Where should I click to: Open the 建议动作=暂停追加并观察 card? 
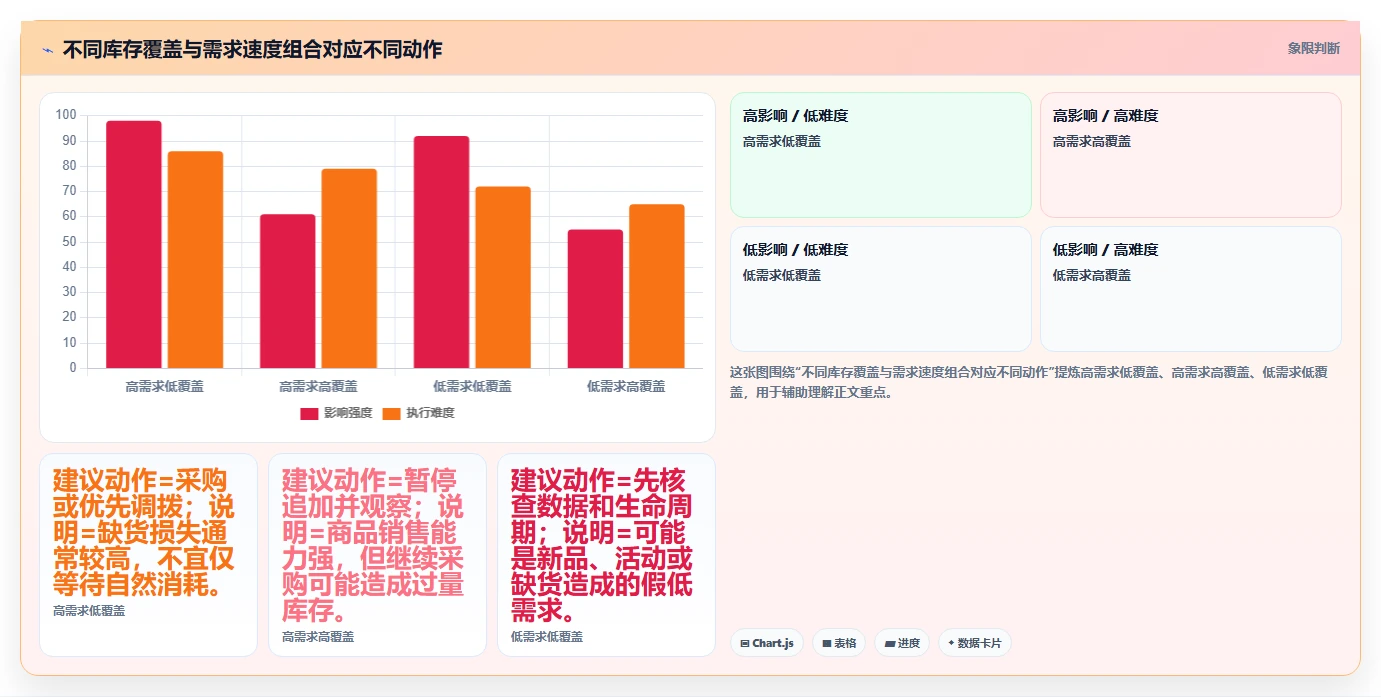pyautogui.click(x=377, y=555)
